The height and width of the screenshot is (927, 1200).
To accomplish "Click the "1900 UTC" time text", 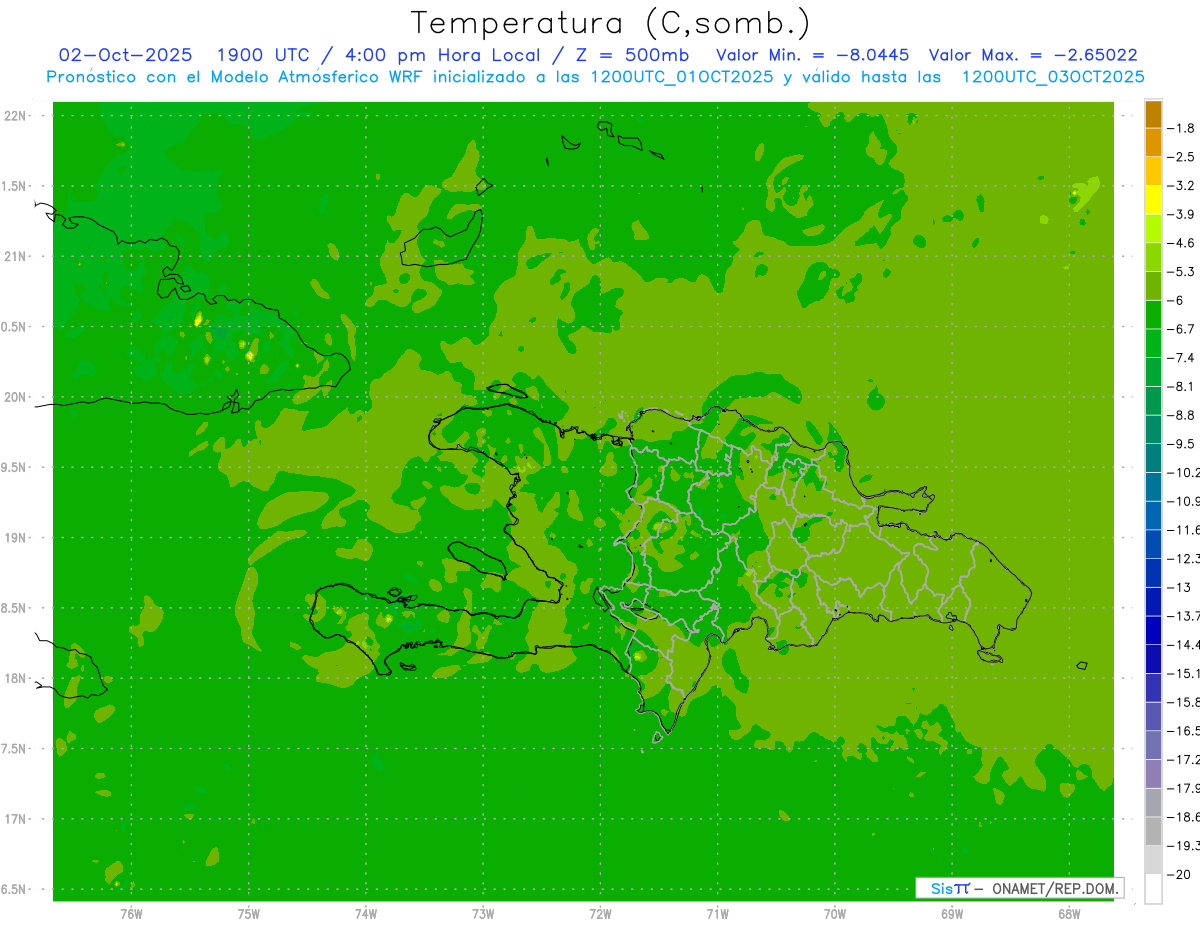I will tap(266, 55).
